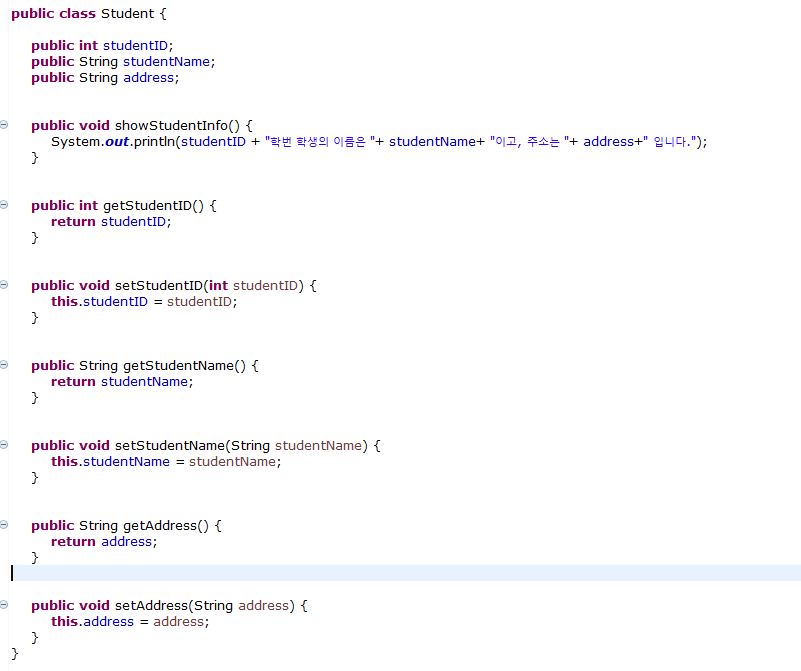Click showStudentInfo method name

click(x=171, y=126)
